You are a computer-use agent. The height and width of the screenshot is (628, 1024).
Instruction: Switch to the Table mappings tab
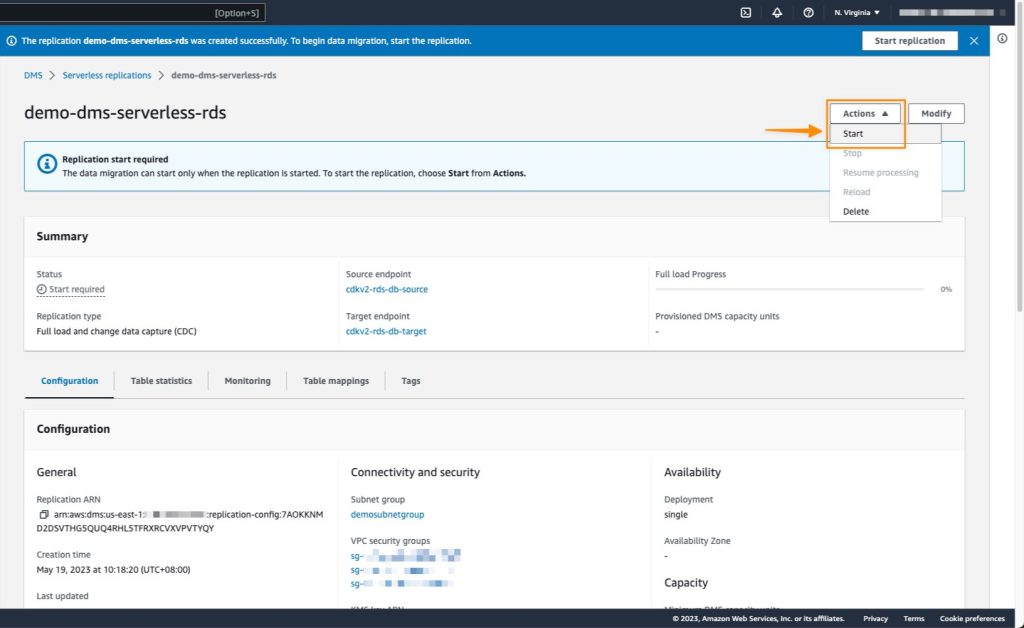click(336, 381)
